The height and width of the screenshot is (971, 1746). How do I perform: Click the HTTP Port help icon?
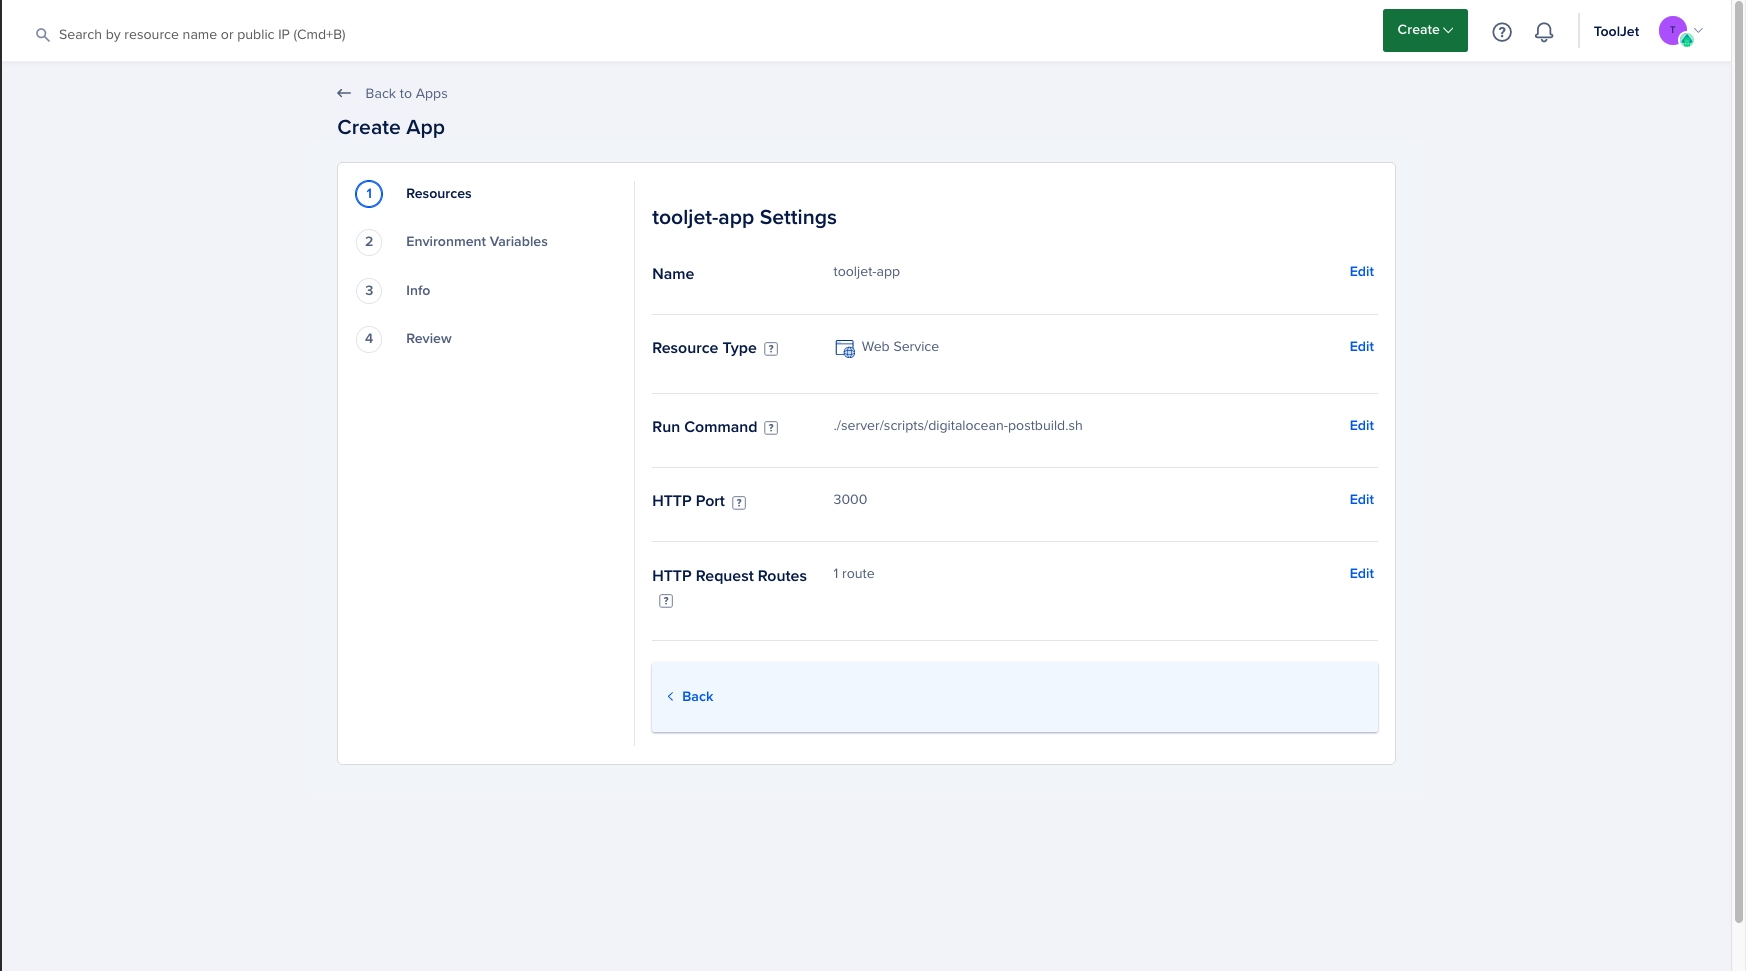739,503
